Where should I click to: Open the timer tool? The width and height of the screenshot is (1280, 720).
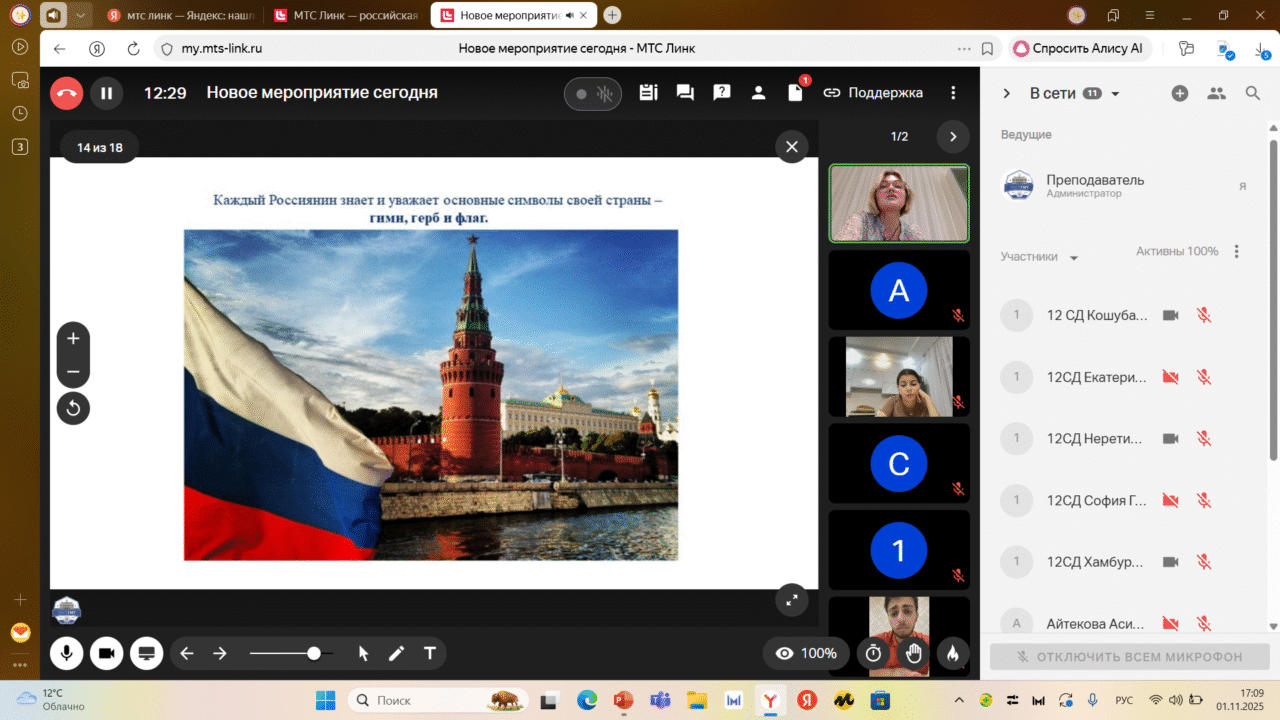coord(873,654)
